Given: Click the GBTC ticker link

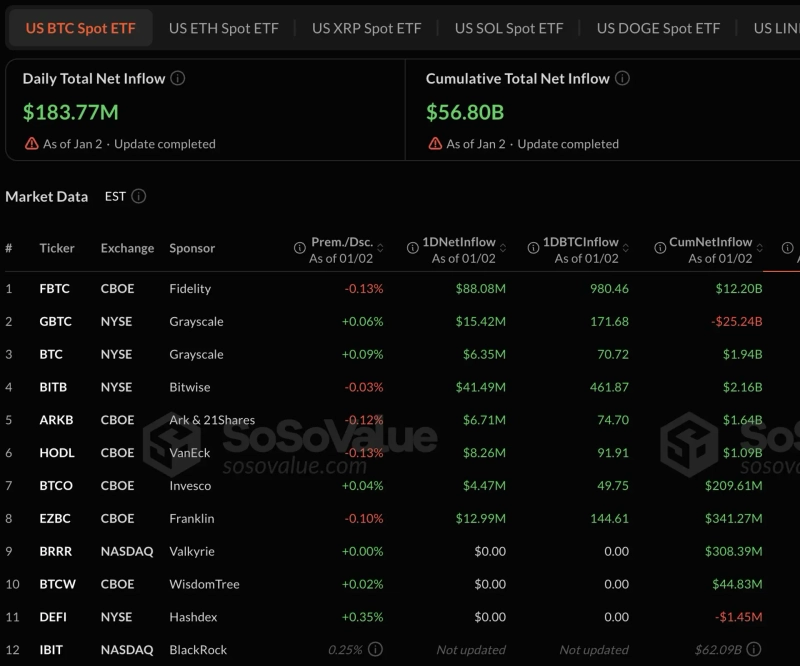Looking at the screenshot, I should pos(55,322).
